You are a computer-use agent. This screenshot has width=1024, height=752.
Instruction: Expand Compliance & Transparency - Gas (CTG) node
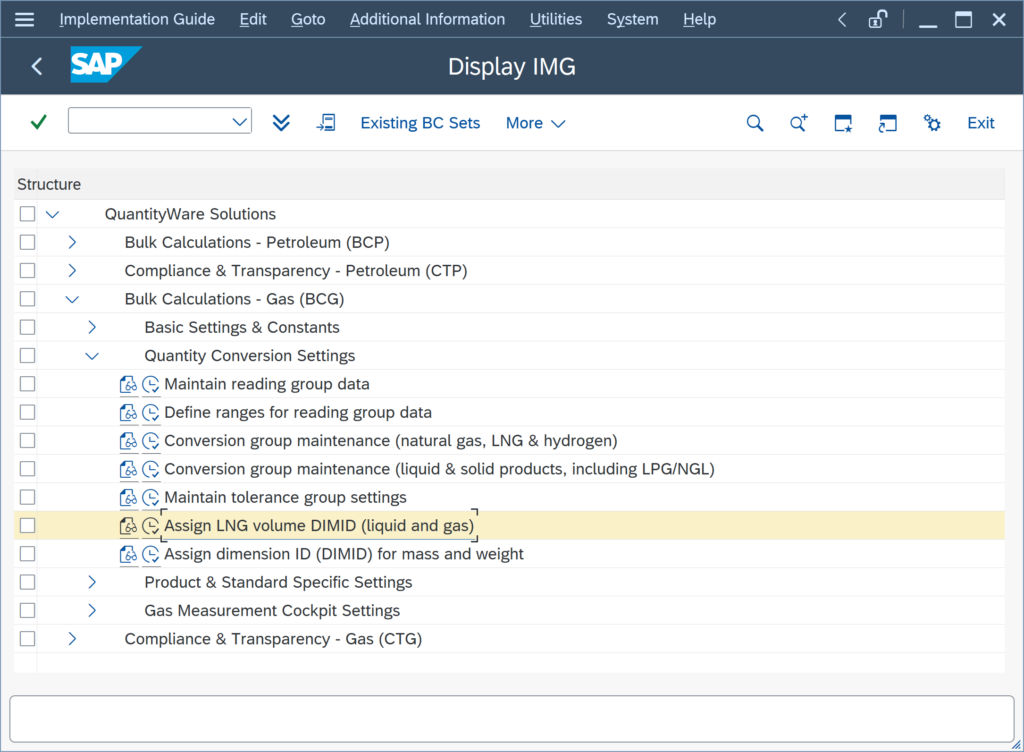click(x=72, y=639)
